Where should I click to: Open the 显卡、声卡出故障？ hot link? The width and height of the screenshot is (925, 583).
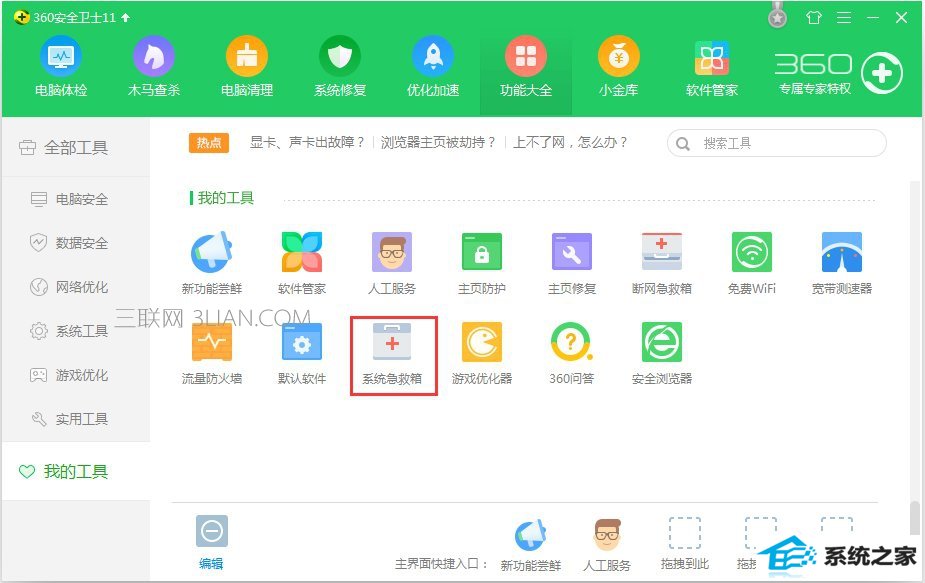307,142
